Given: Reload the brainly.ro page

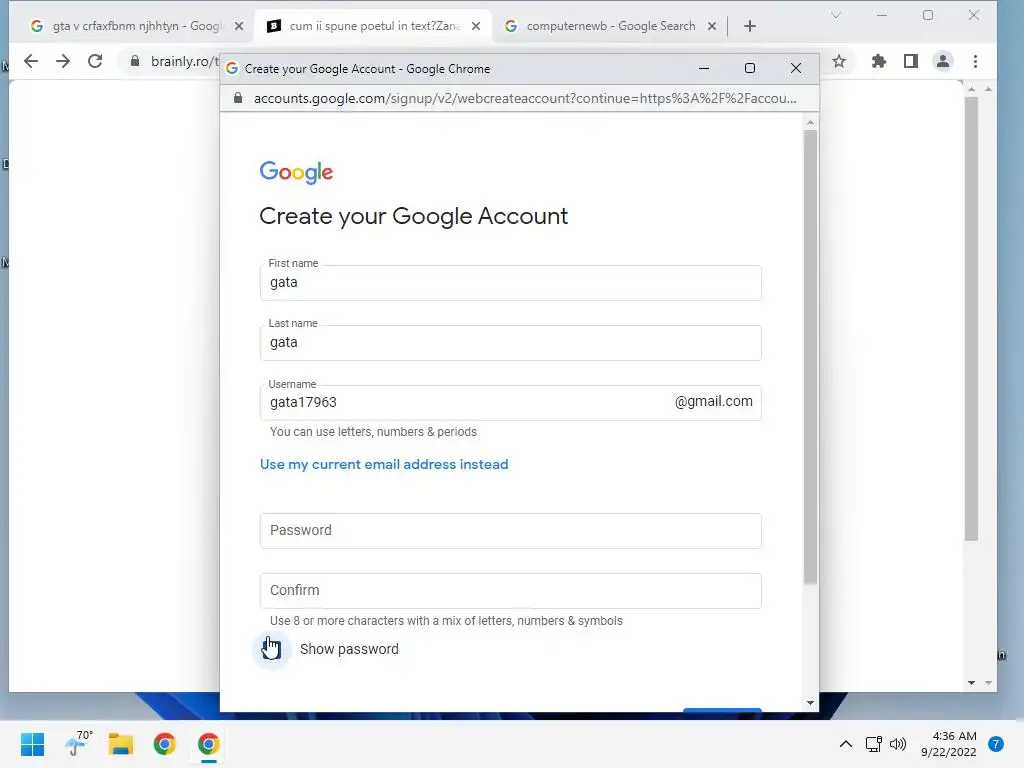Looking at the screenshot, I should [95, 61].
